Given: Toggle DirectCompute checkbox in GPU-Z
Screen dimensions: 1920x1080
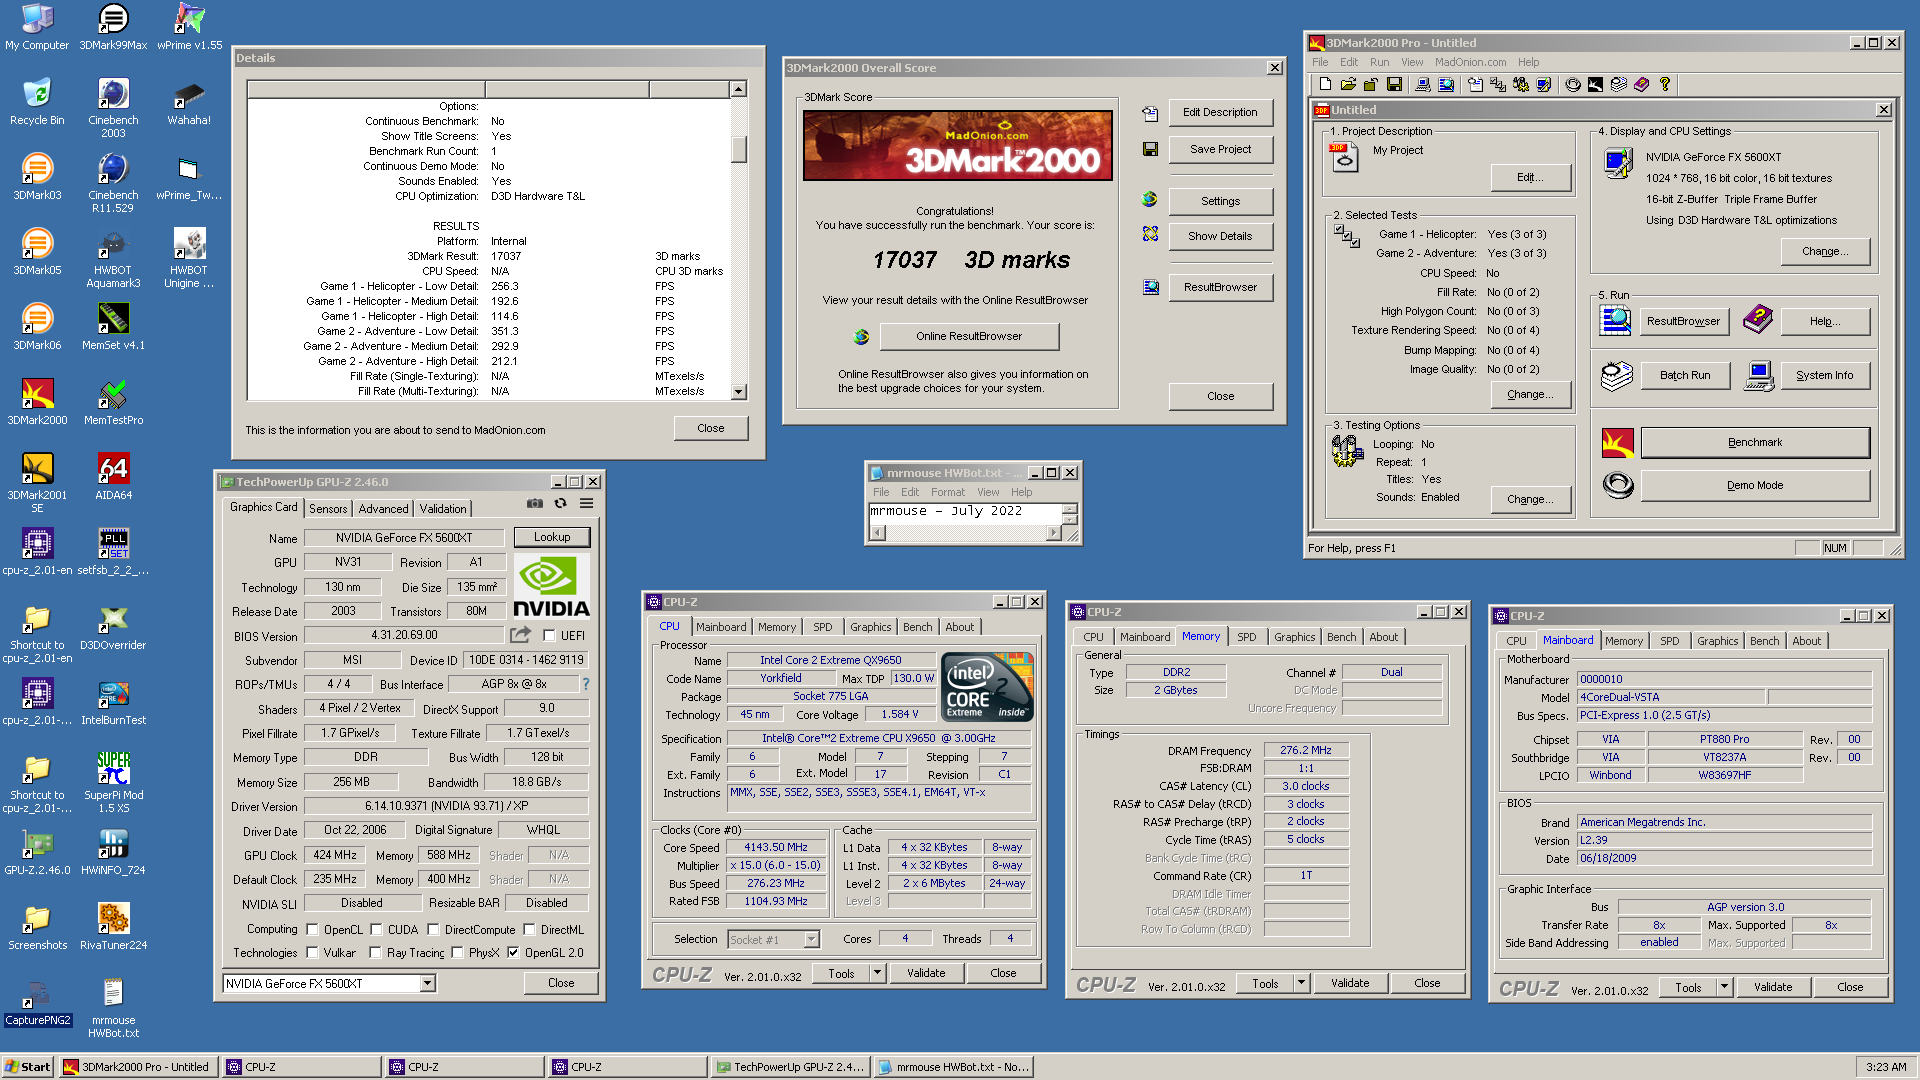Looking at the screenshot, I should 433,929.
